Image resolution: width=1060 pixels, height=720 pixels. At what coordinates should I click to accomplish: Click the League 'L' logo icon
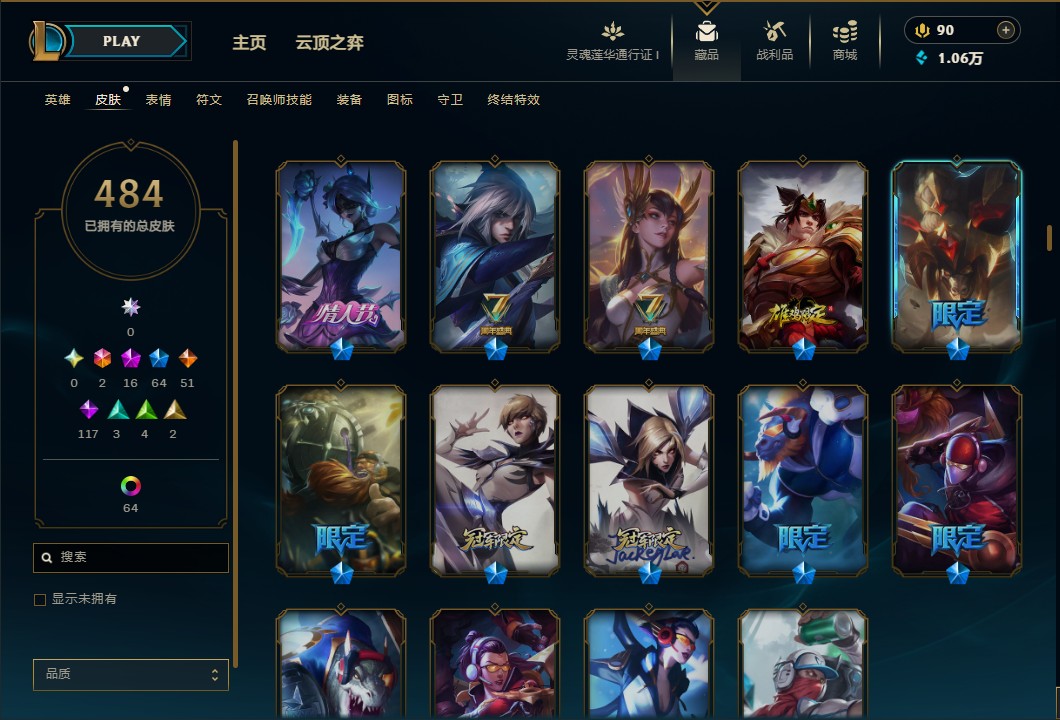coord(47,41)
